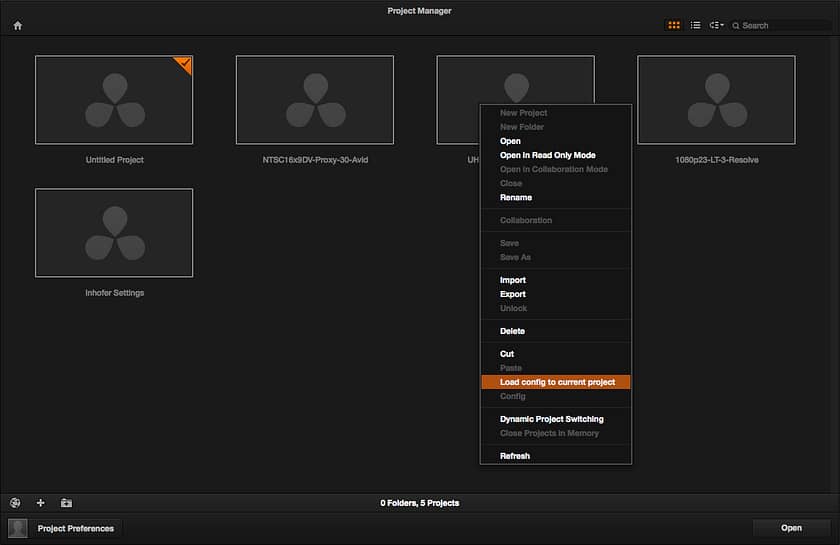Screen dimensions: 840x545
Task: Click the NTSC16x9DV-Proxy-30-Avid name label
Action: pyautogui.click(x=315, y=160)
